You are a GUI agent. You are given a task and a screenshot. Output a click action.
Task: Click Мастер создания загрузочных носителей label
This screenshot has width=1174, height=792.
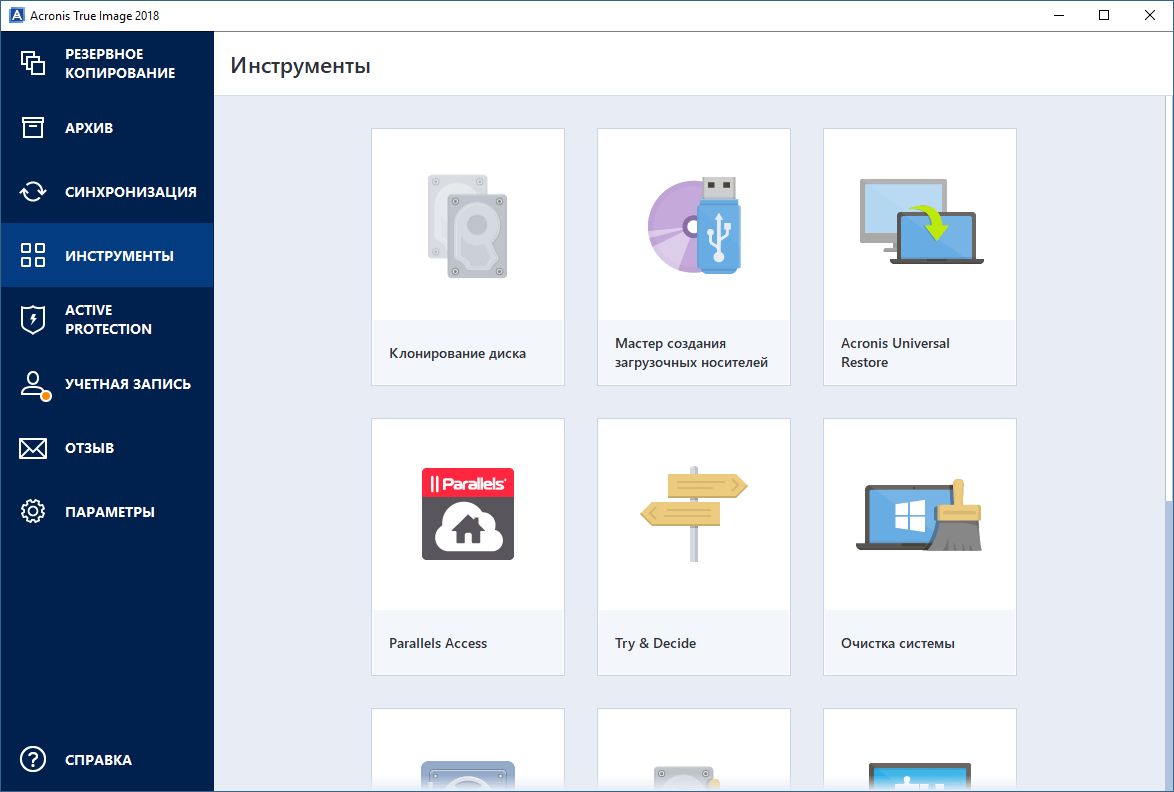(691, 353)
